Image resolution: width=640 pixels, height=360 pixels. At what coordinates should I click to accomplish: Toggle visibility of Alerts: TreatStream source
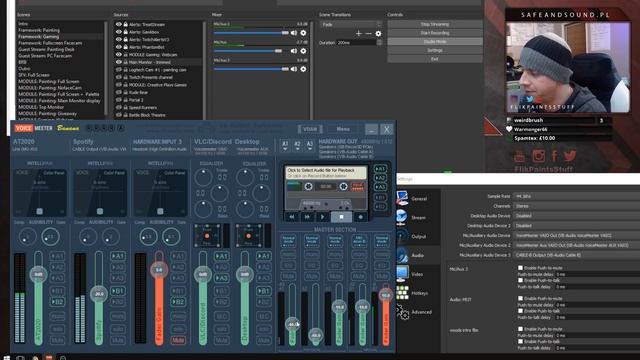point(119,24)
